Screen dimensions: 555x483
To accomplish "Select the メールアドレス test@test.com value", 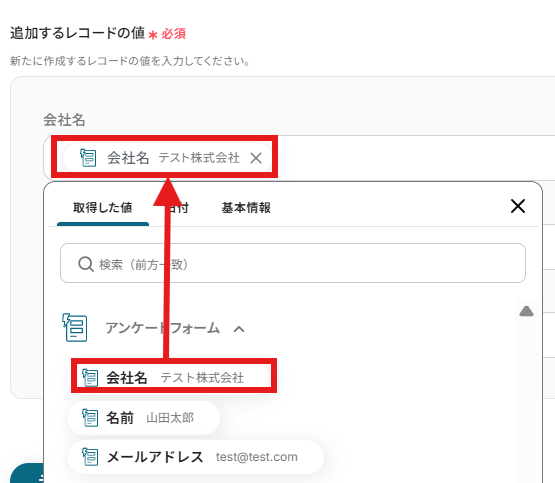I will (x=195, y=457).
